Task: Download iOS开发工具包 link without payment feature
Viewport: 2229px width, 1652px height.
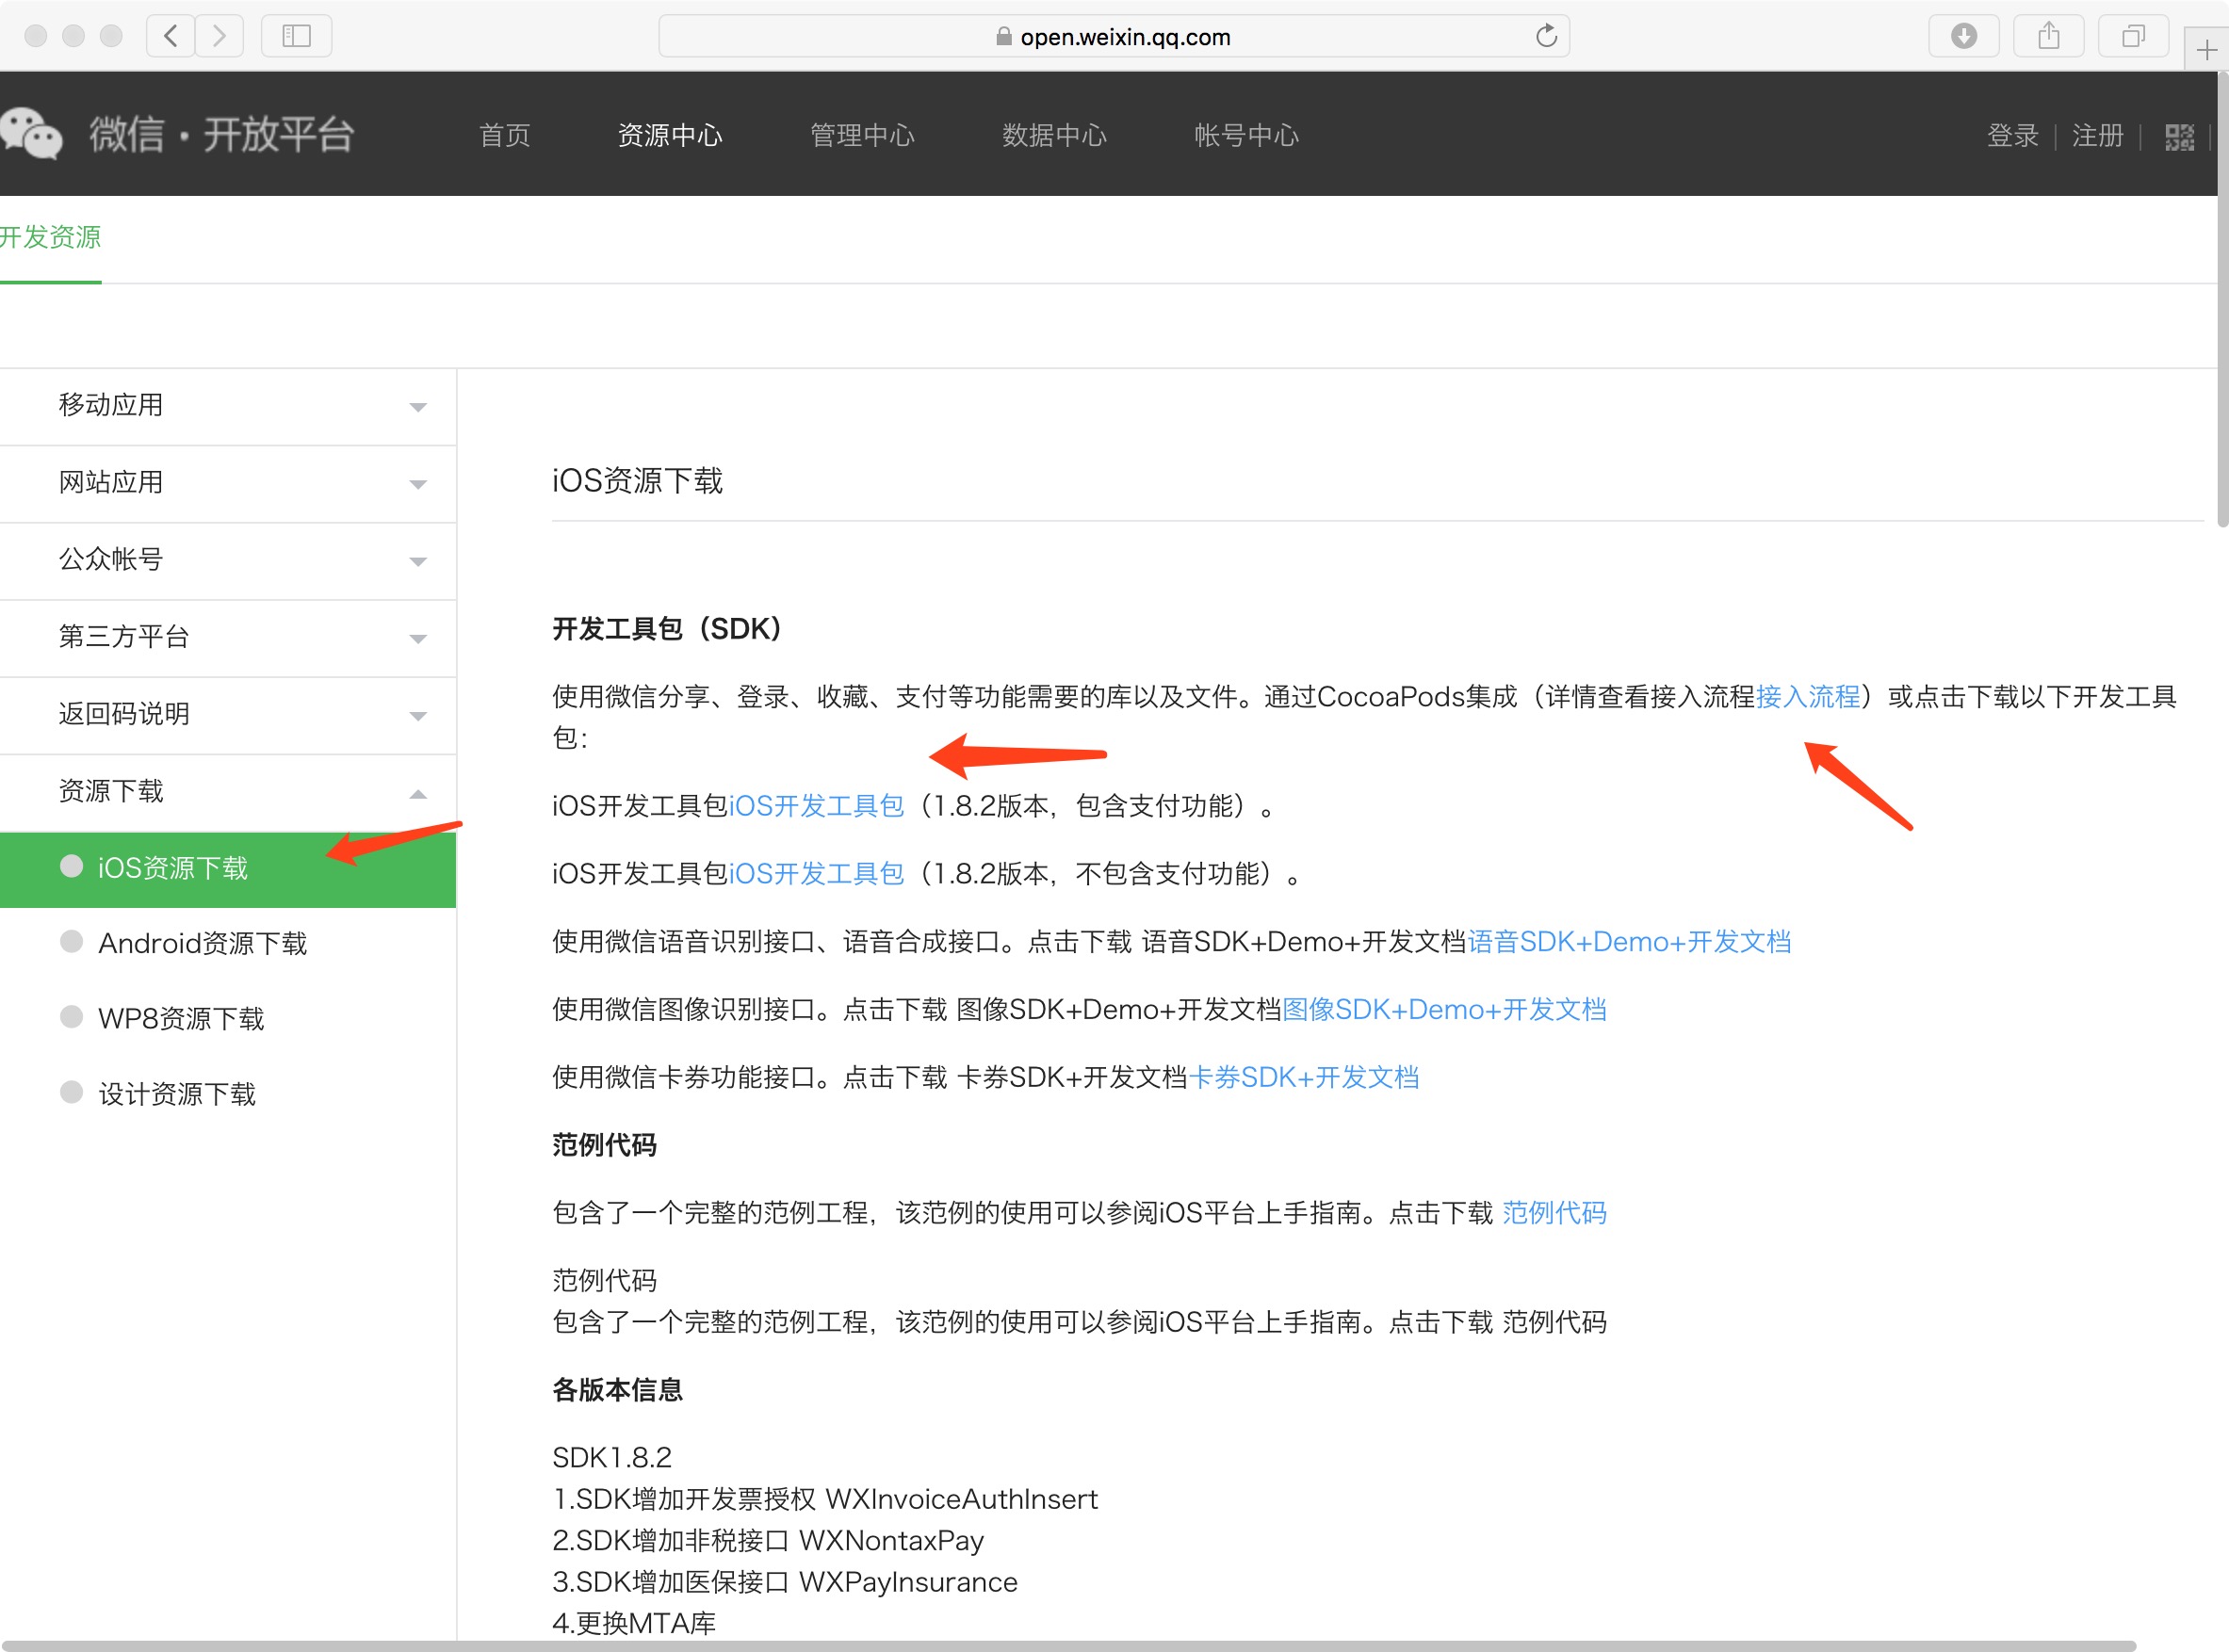Action: [x=816, y=874]
